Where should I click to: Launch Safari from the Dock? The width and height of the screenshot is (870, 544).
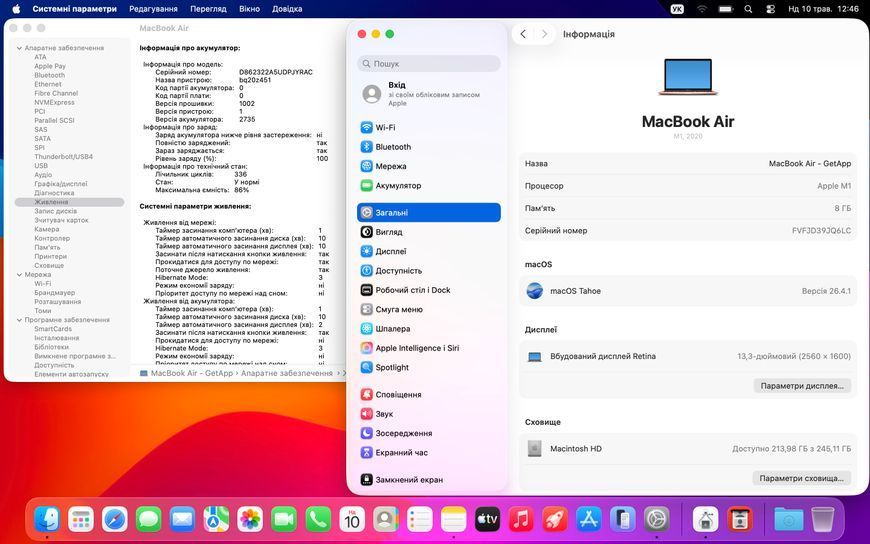(x=115, y=520)
